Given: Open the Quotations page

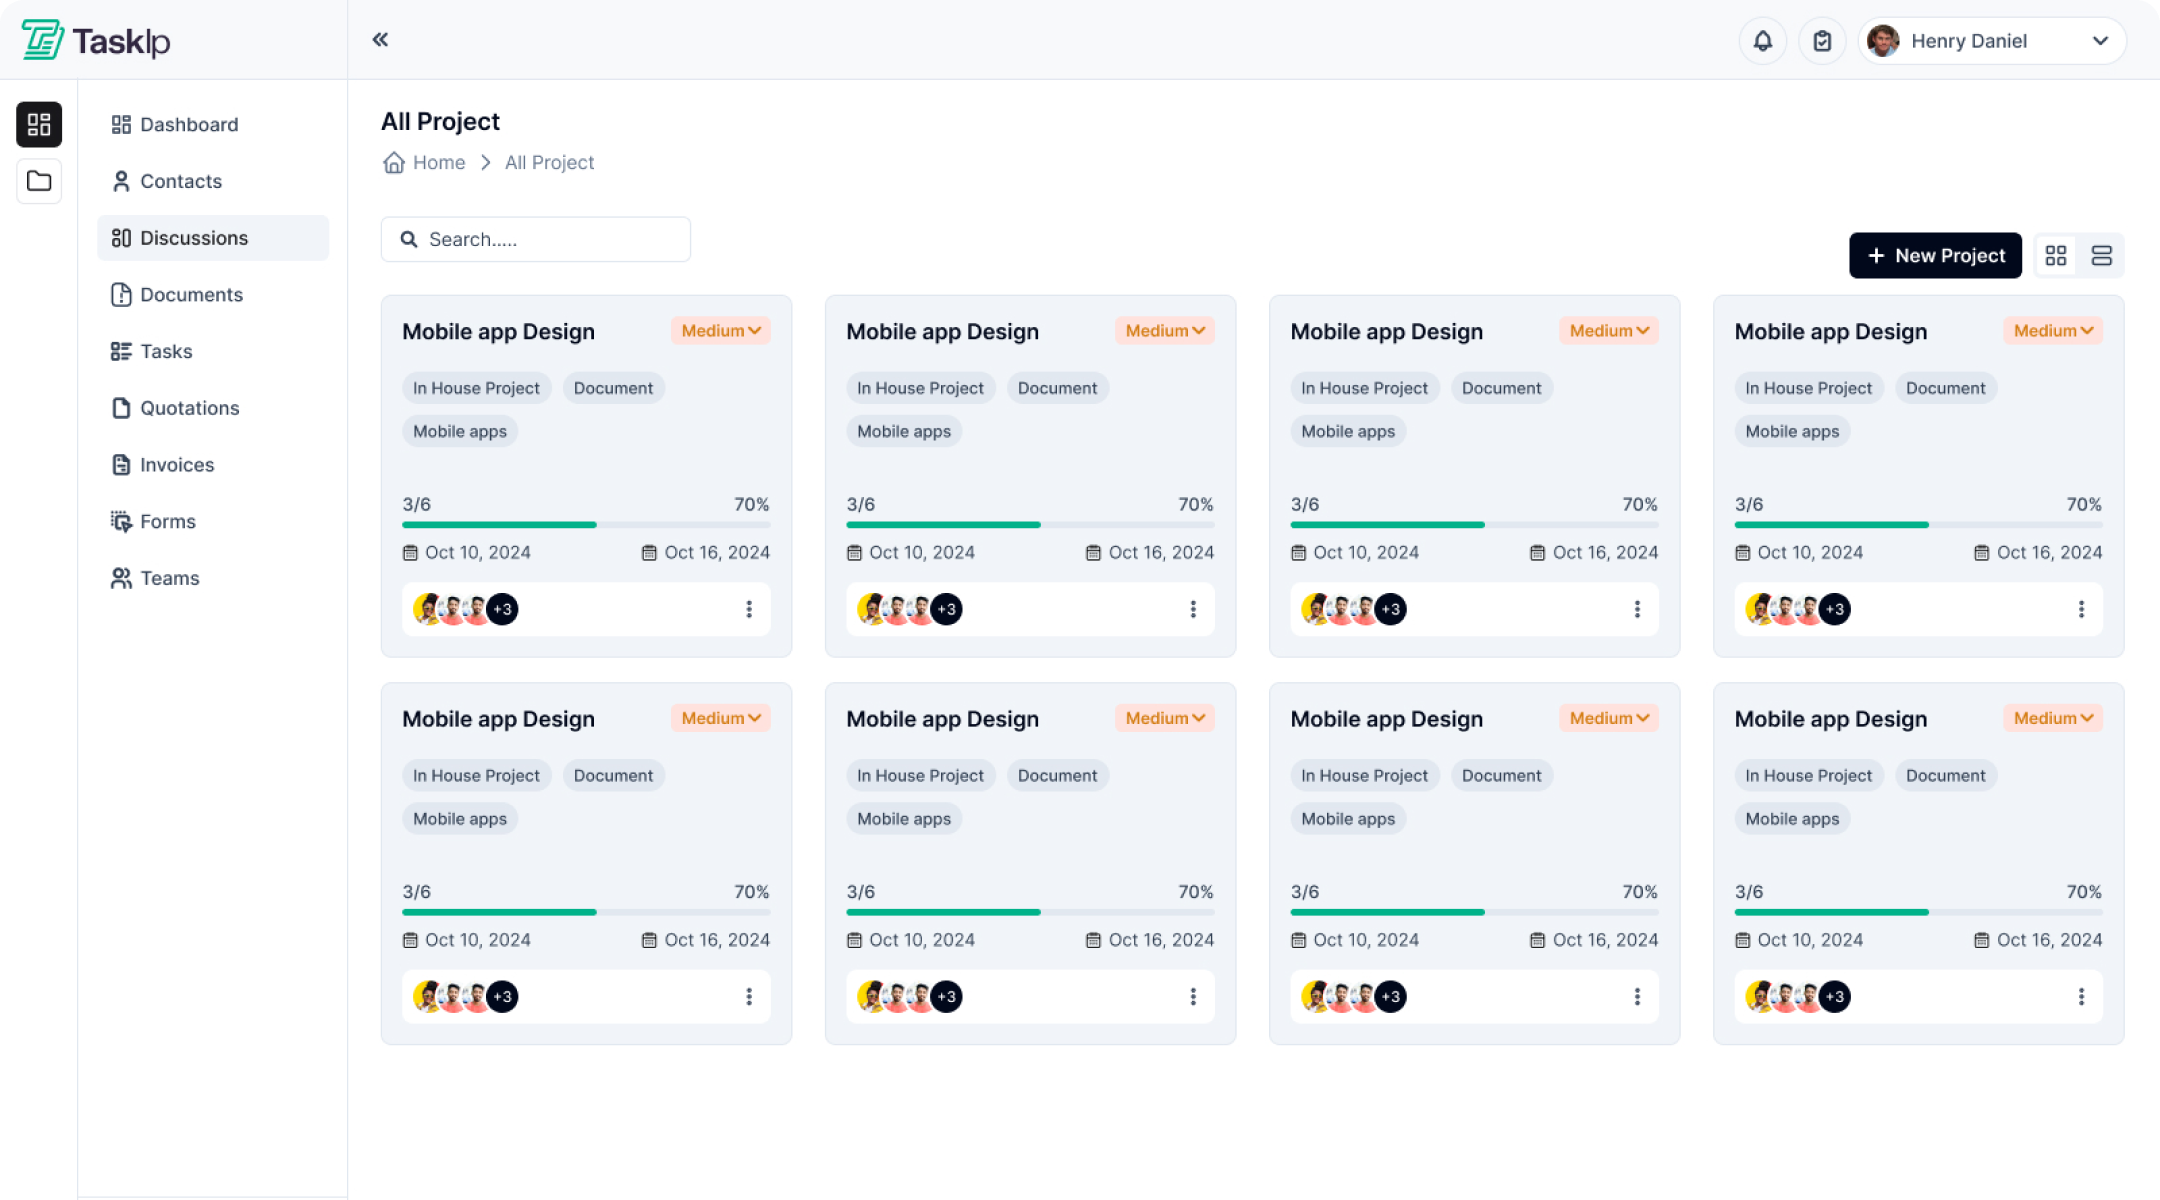Looking at the screenshot, I should click(x=189, y=408).
